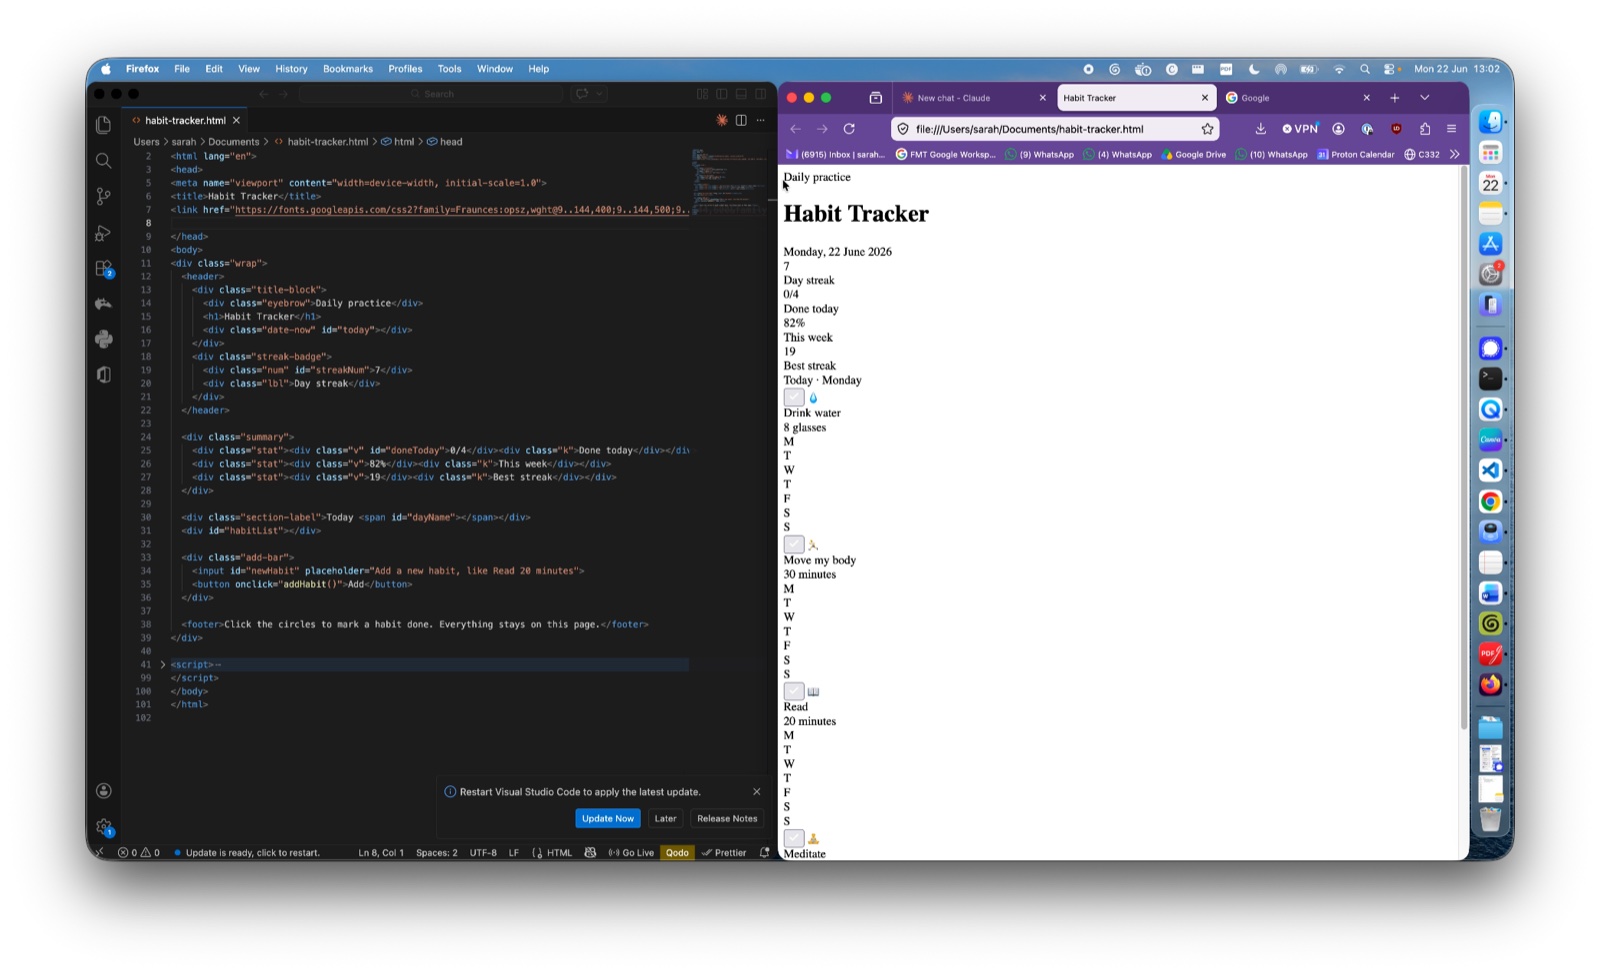Open a new browser tab with plus
Image resolution: width=1600 pixels, height=974 pixels.
[x=1394, y=97]
